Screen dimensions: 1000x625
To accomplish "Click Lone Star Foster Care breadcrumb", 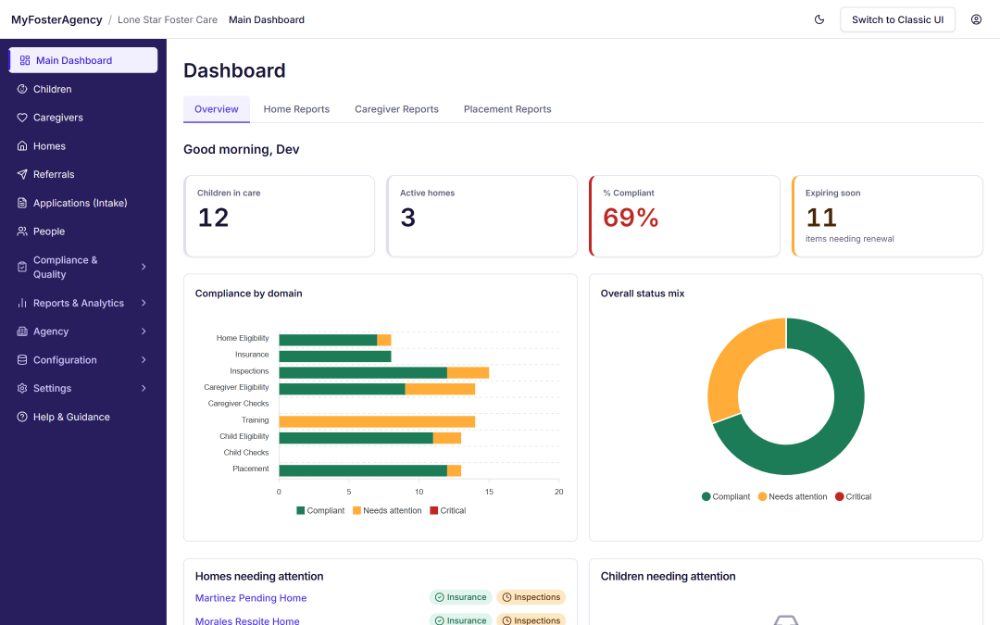I will pos(168,20).
